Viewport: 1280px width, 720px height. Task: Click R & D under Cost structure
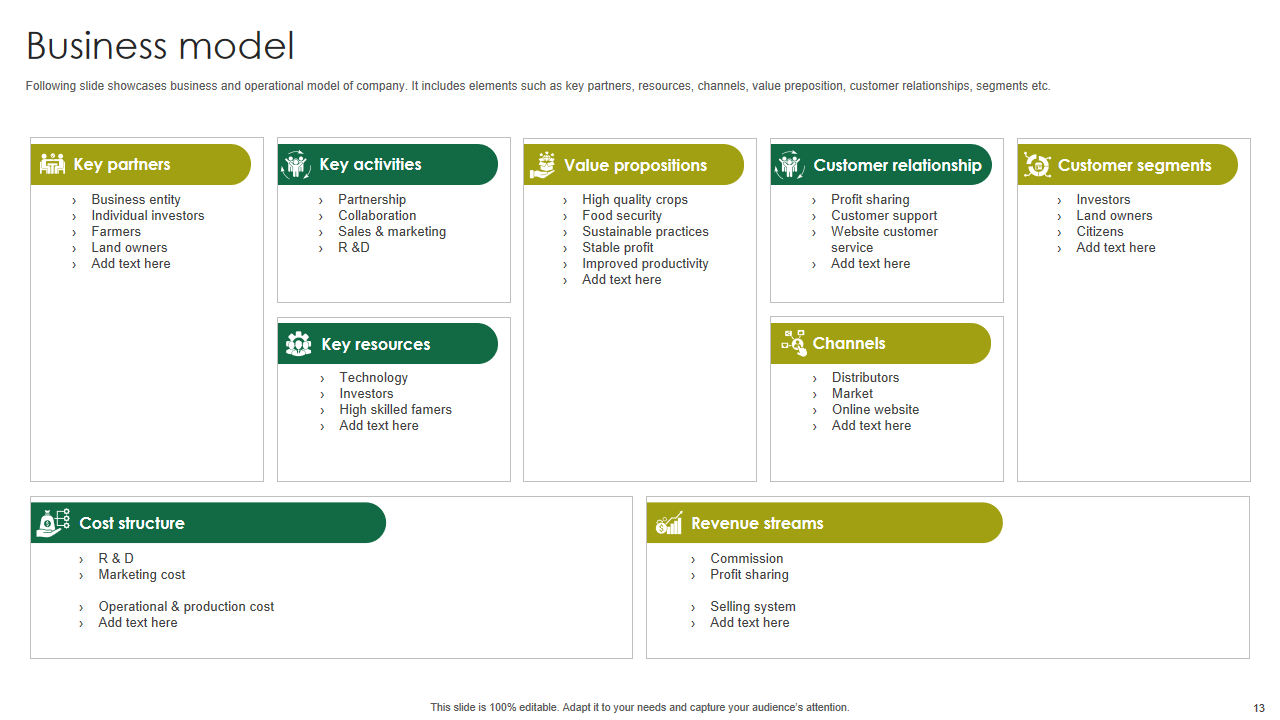[x=116, y=559]
